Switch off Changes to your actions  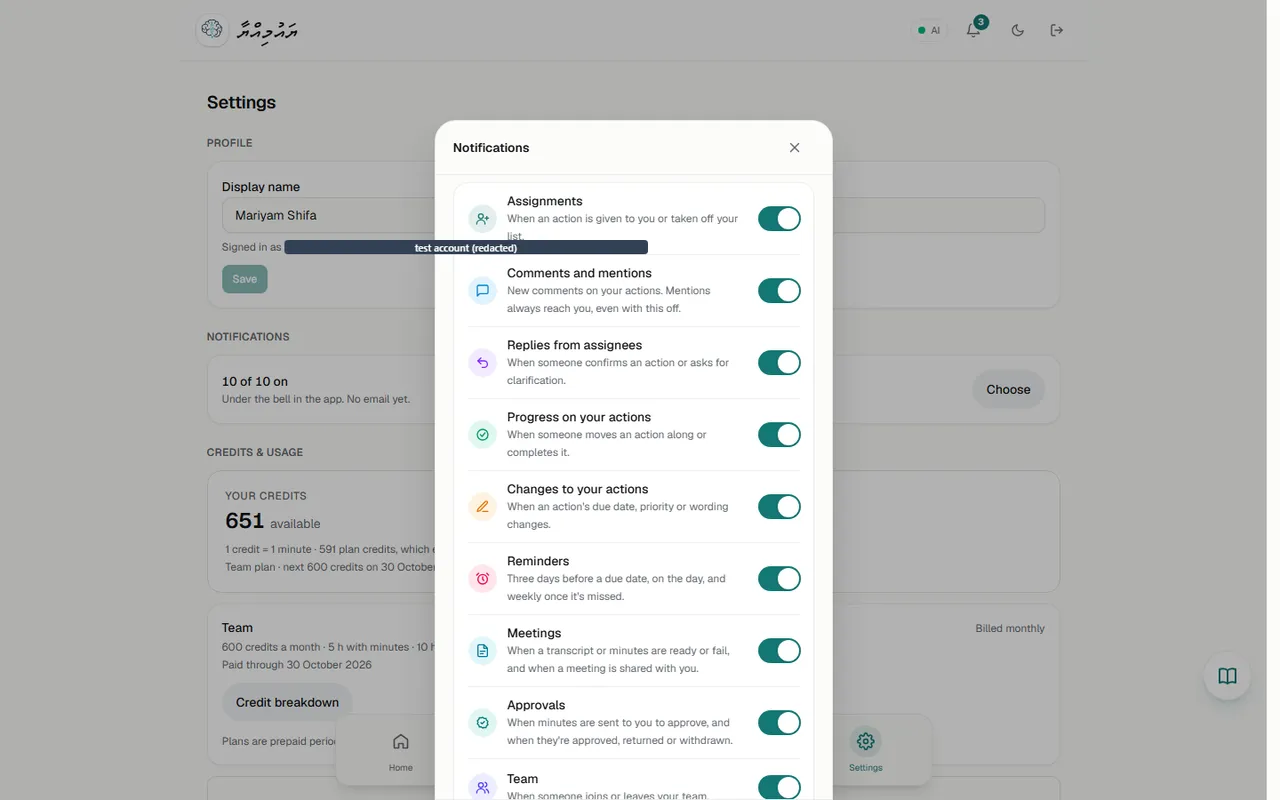point(779,507)
